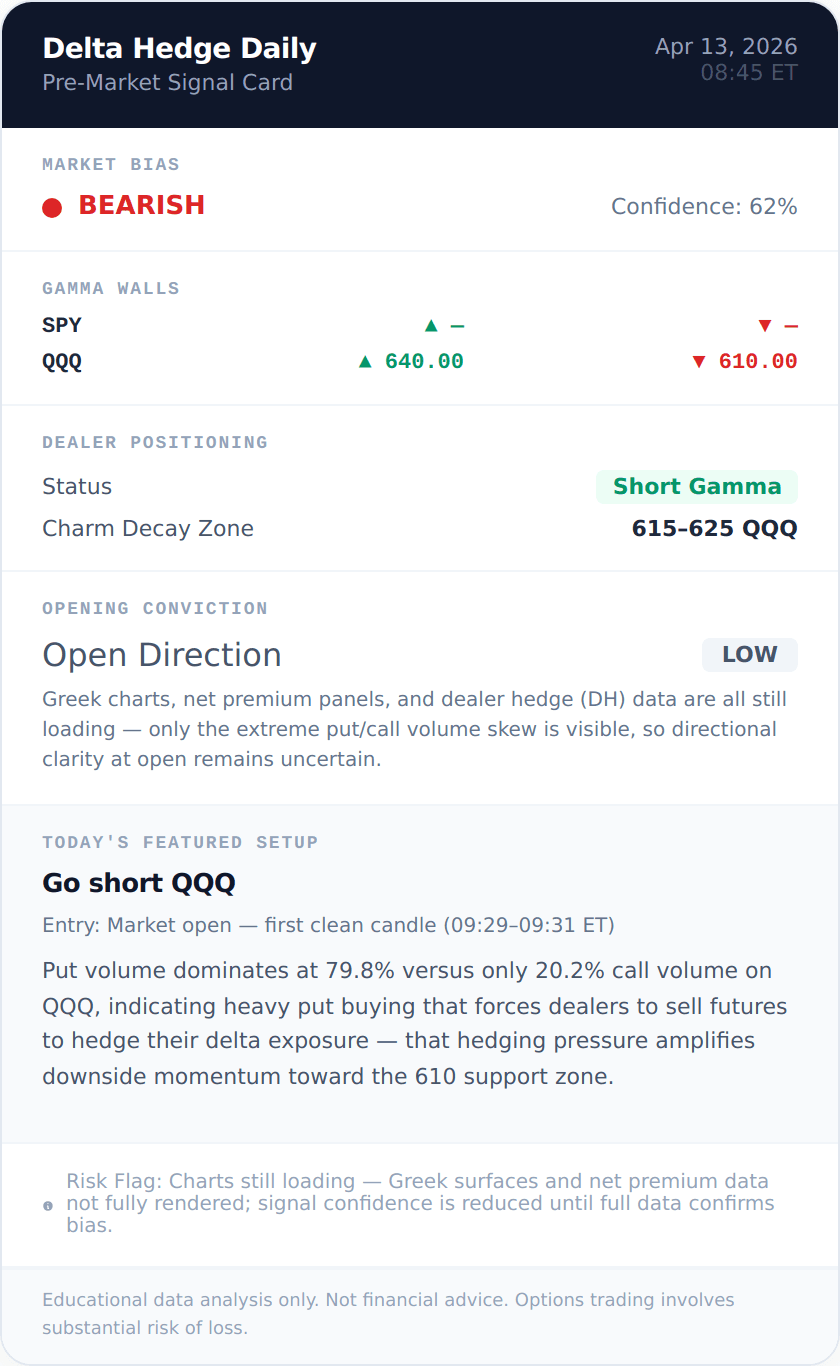This screenshot has width=840, height=1366.
Task: Click the Short Gamma status badge
Action: tap(697, 487)
